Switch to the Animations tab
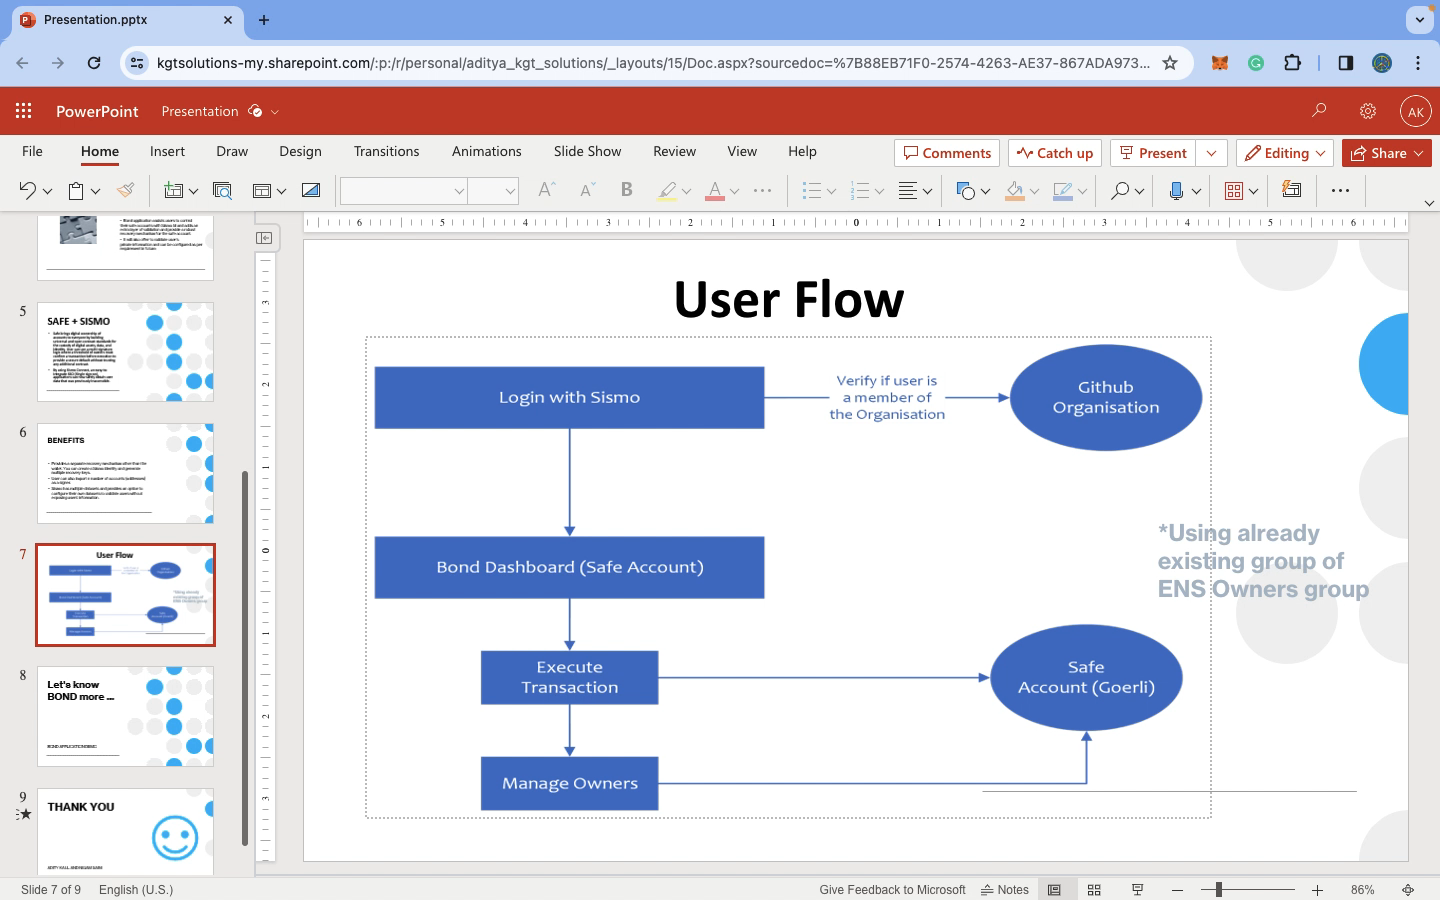The image size is (1440, 900). (486, 151)
